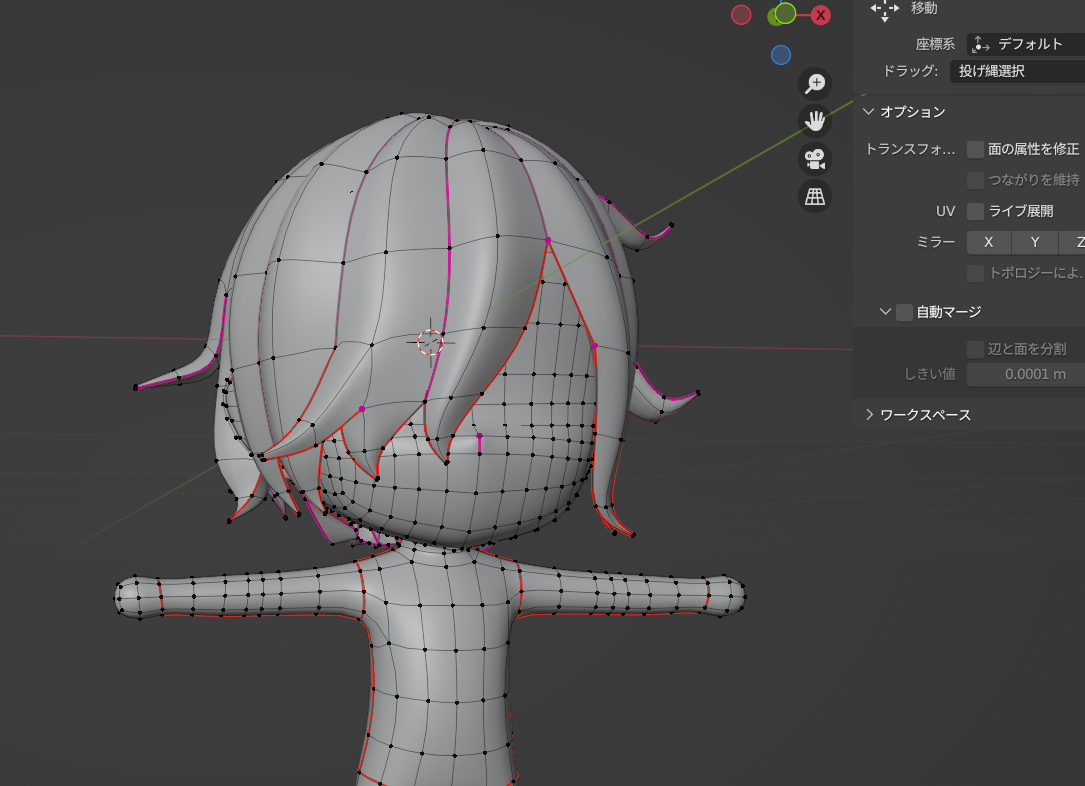Expand the ワークスペース section
The width and height of the screenshot is (1085, 786).
pyautogui.click(x=869, y=415)
